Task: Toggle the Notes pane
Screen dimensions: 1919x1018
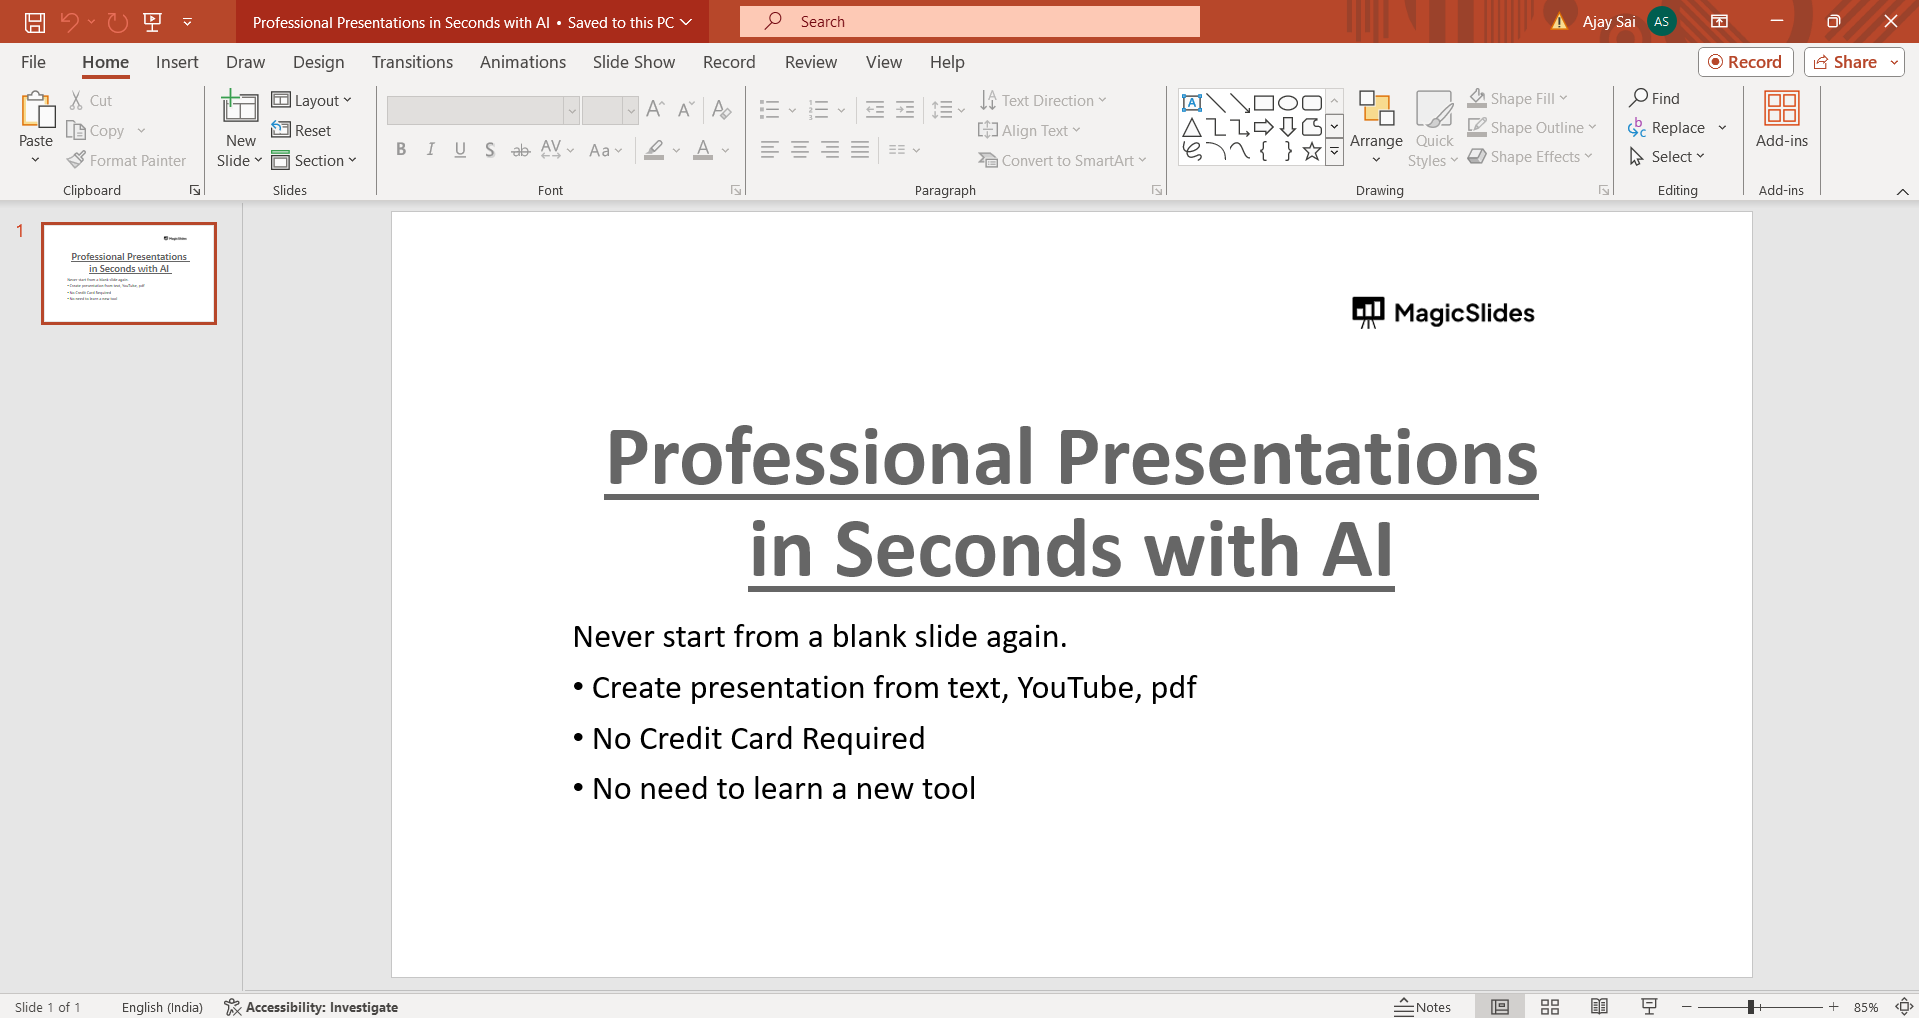Action: pos(1423,1007)
